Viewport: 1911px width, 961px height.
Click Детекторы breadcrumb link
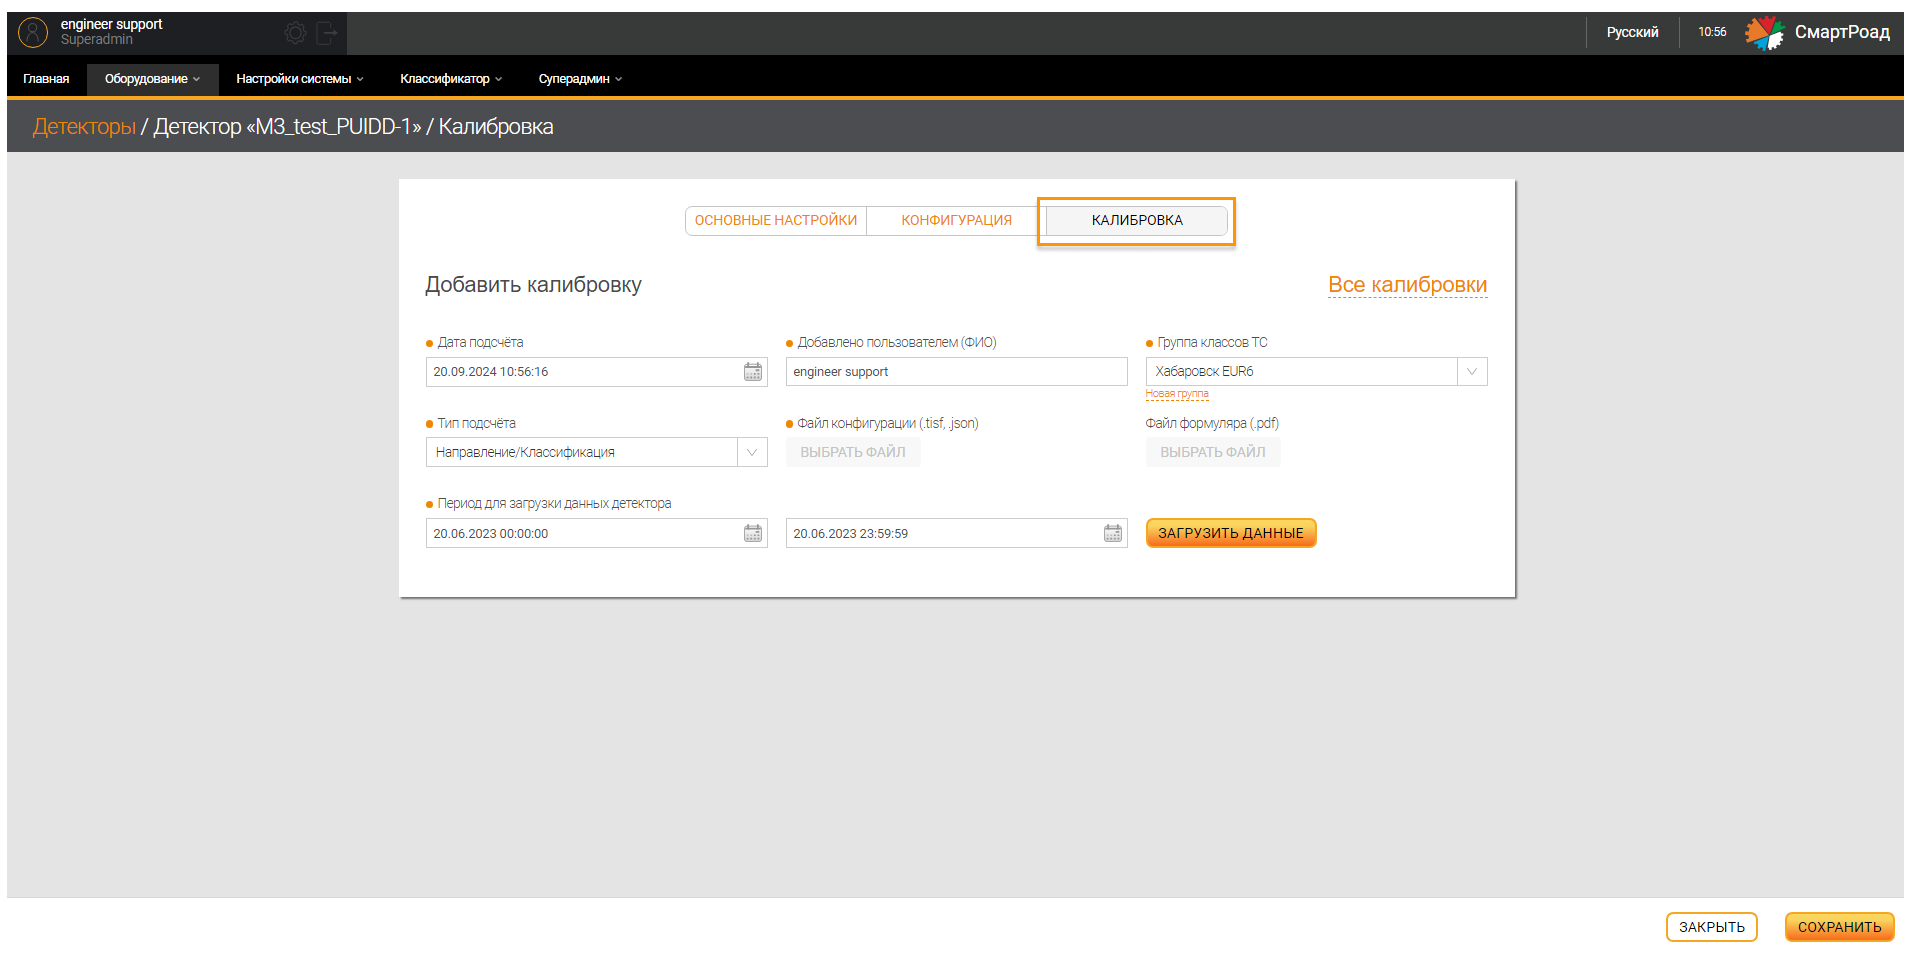[84, 127]
